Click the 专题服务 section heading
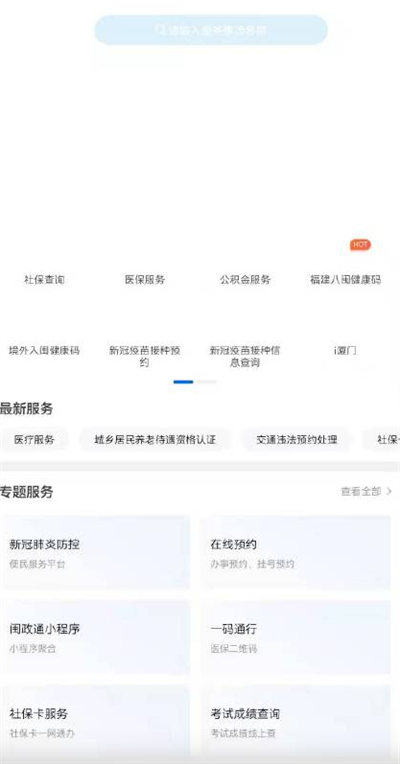Screen dimensions: 400x764 26,492
